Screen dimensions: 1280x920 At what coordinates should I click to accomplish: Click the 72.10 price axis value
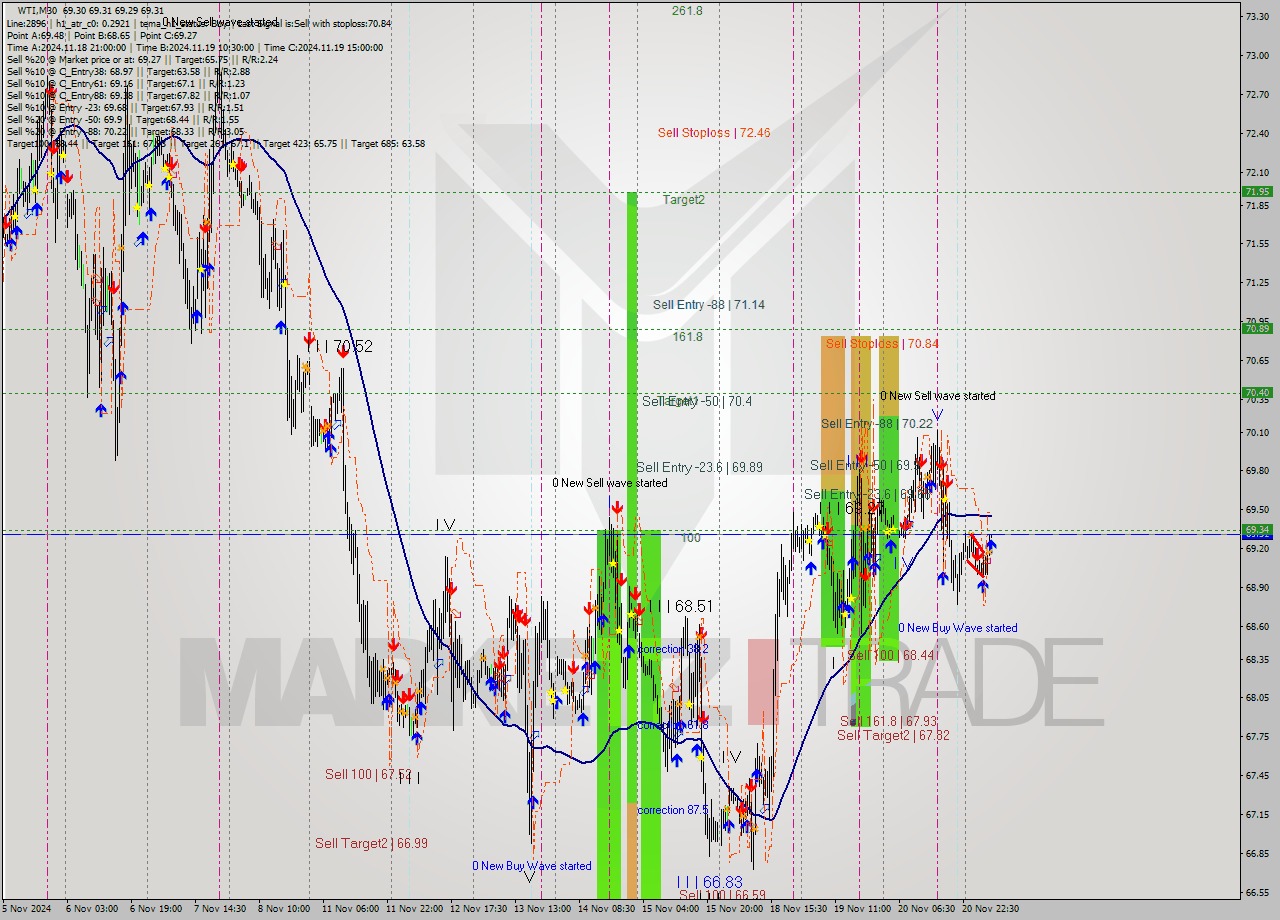[x=1257, y=172]
